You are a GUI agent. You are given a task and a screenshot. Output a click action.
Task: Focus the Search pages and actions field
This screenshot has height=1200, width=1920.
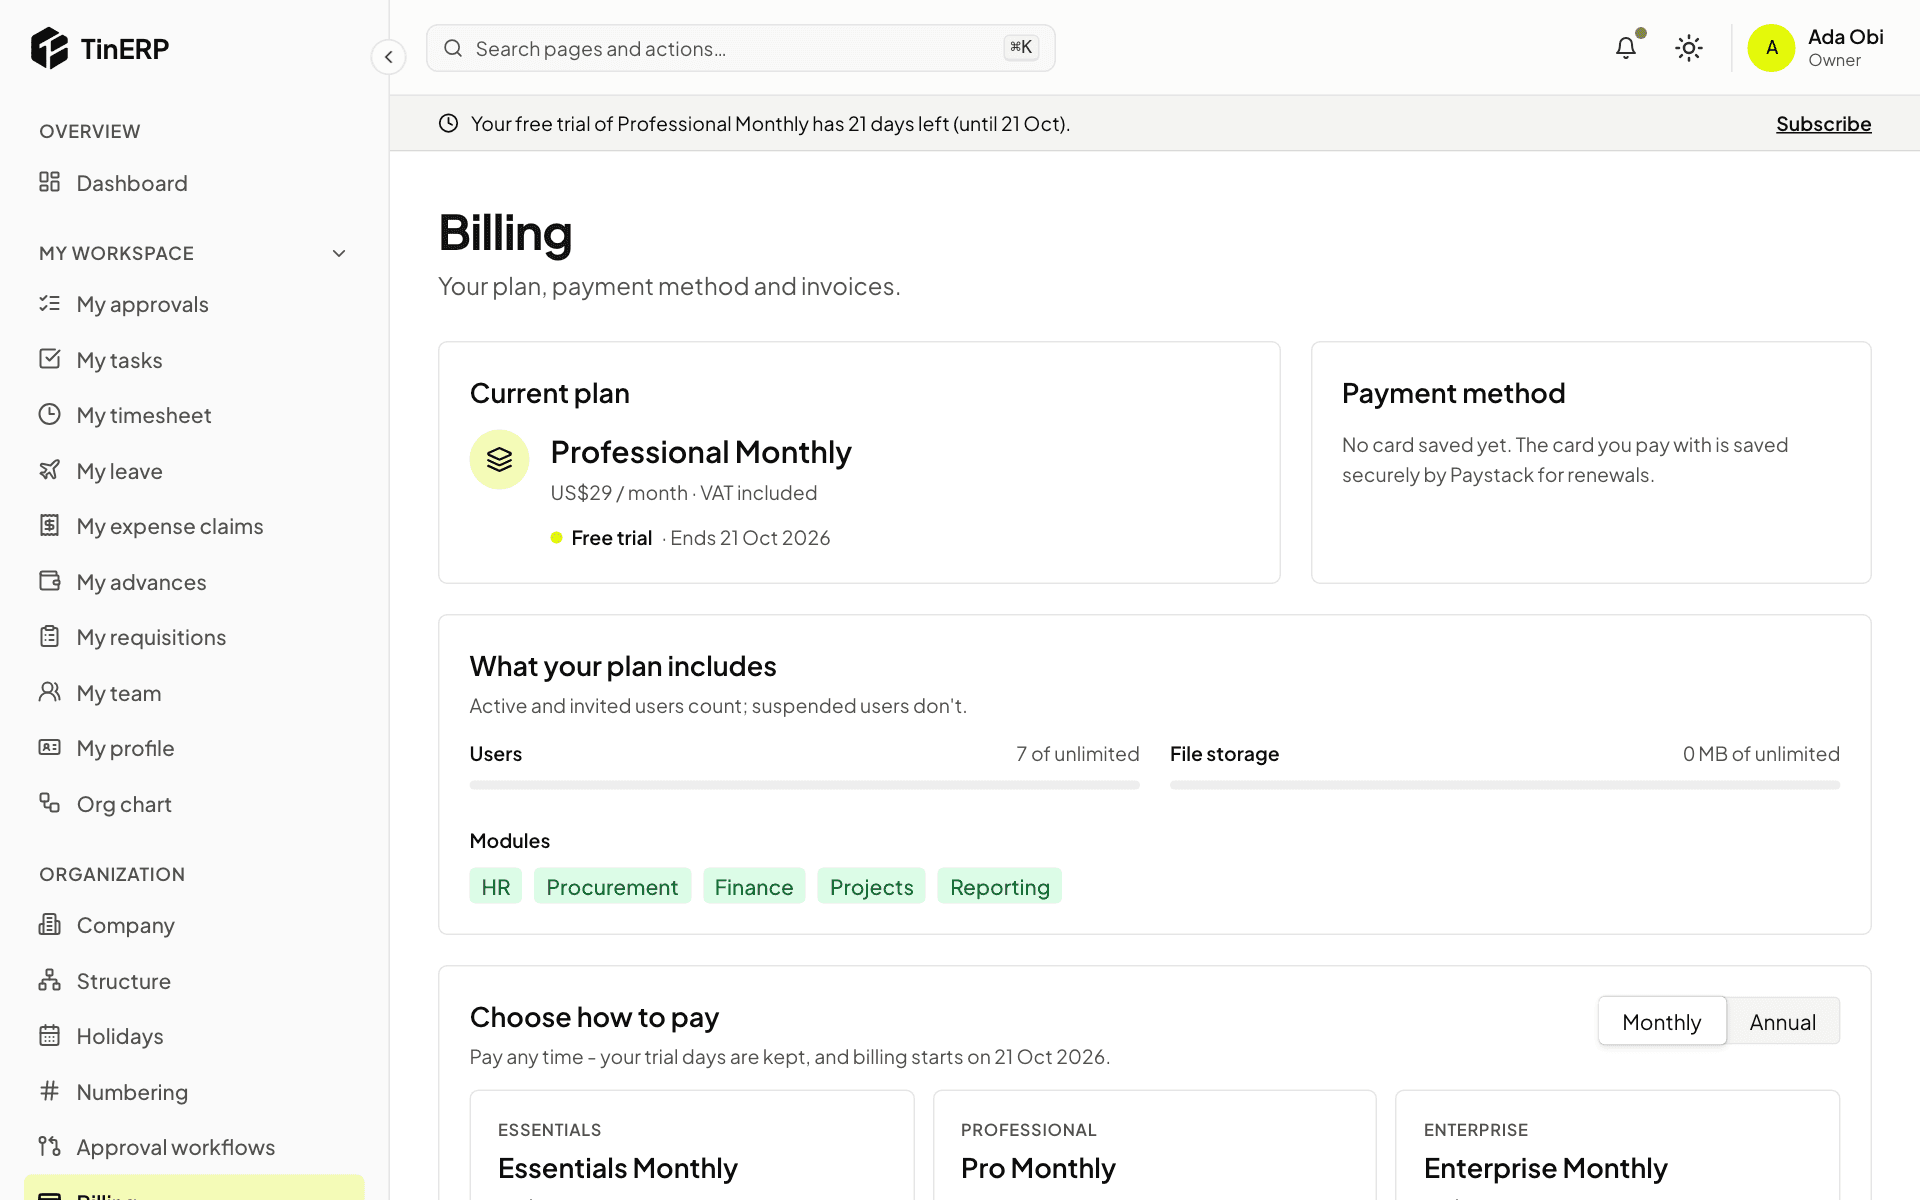pos(740,48)
